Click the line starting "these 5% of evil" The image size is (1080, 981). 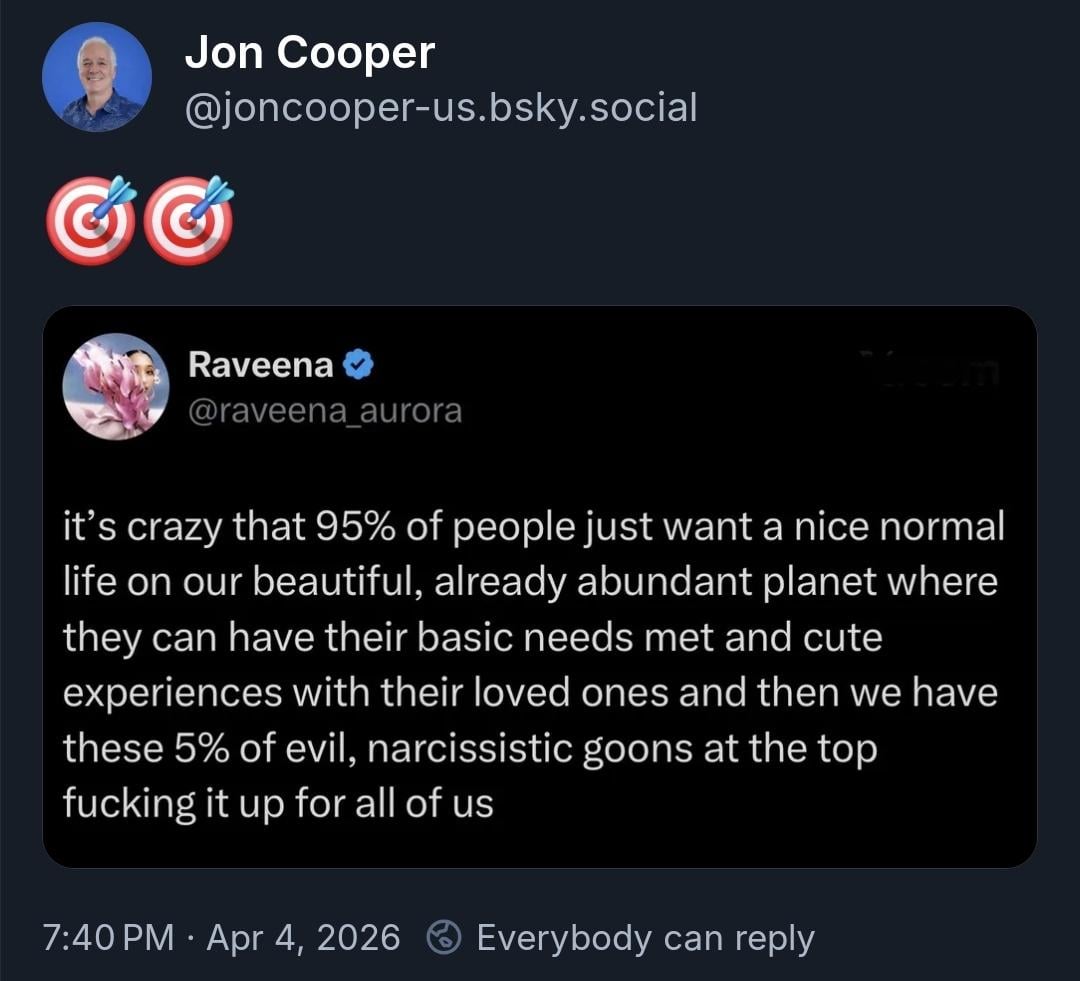[469, 747]
